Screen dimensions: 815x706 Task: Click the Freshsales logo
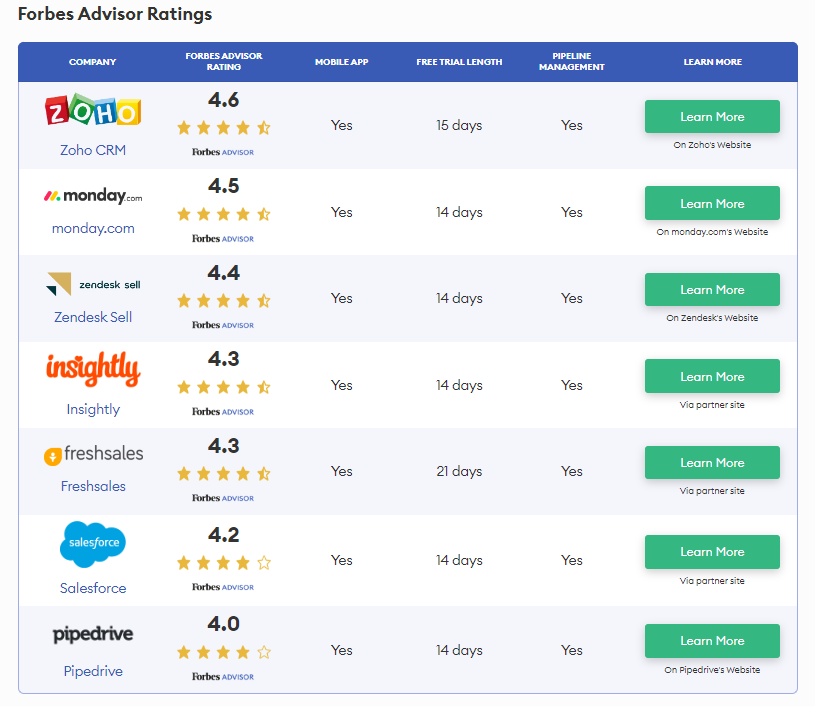click(x=93, y=455)
